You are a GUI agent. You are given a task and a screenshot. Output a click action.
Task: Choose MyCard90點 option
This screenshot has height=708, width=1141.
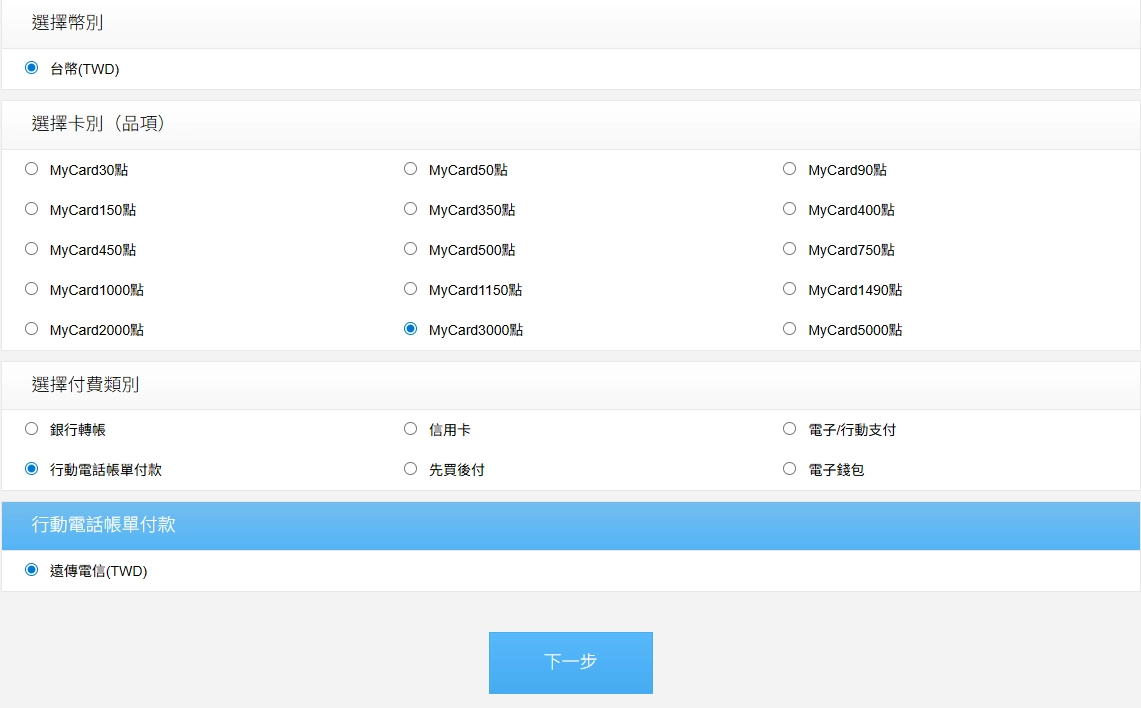(x=790, y=169)
